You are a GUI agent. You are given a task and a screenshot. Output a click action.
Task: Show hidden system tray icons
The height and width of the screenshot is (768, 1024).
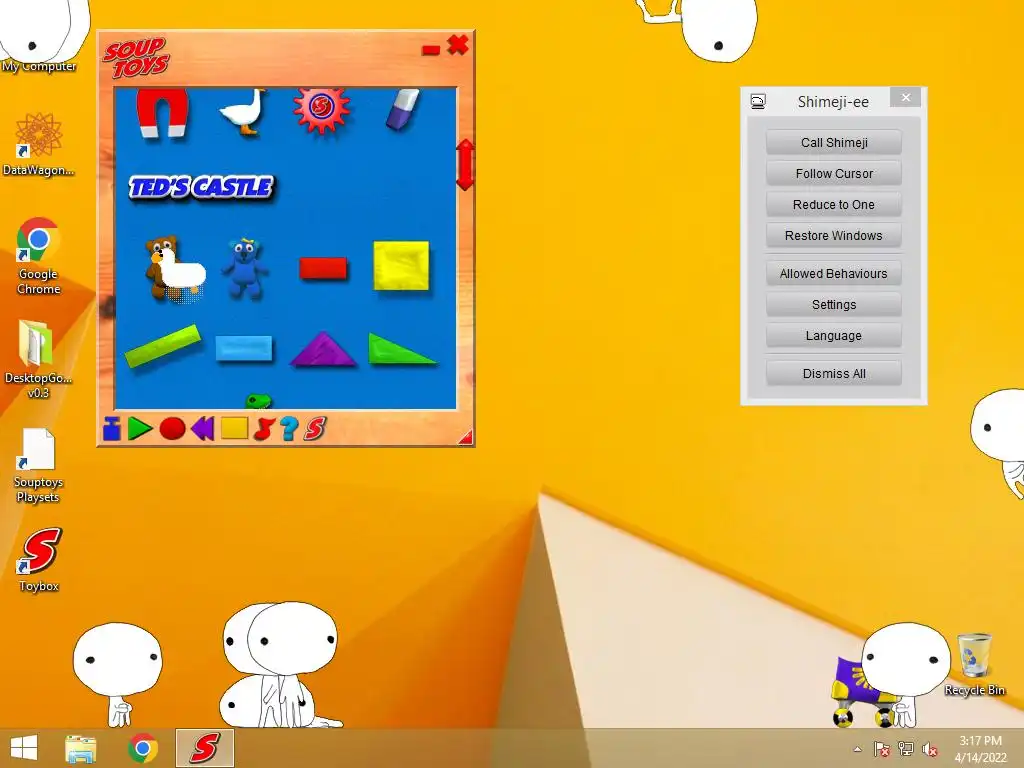coord(857,749)
